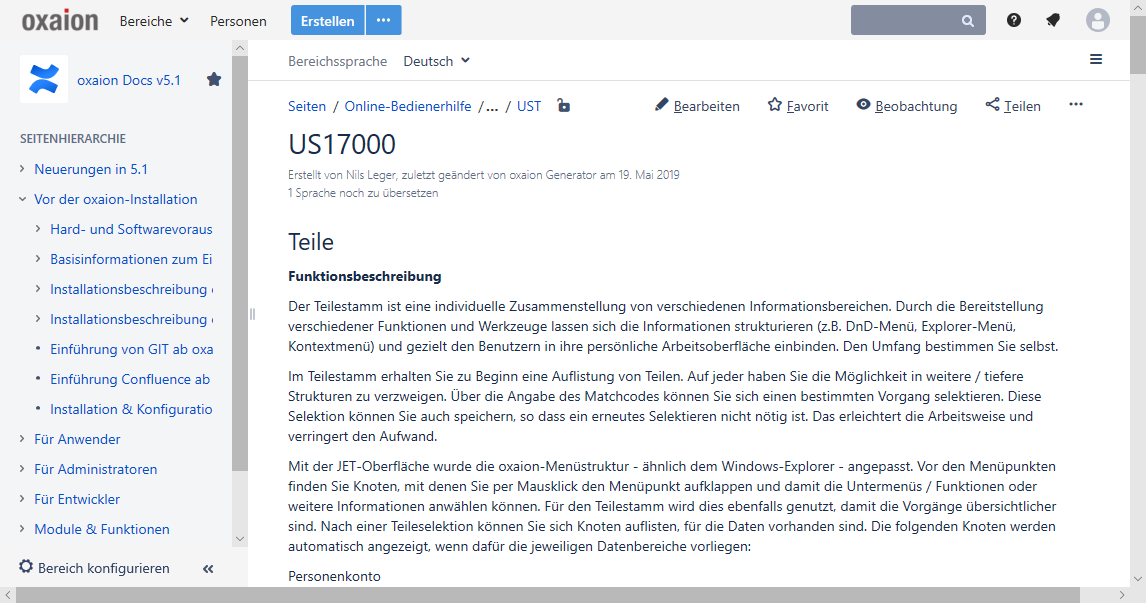This screenshot has width=1146, height=603.
Task: Click the page restrictions padlock icon
Action: pos(564,106)
